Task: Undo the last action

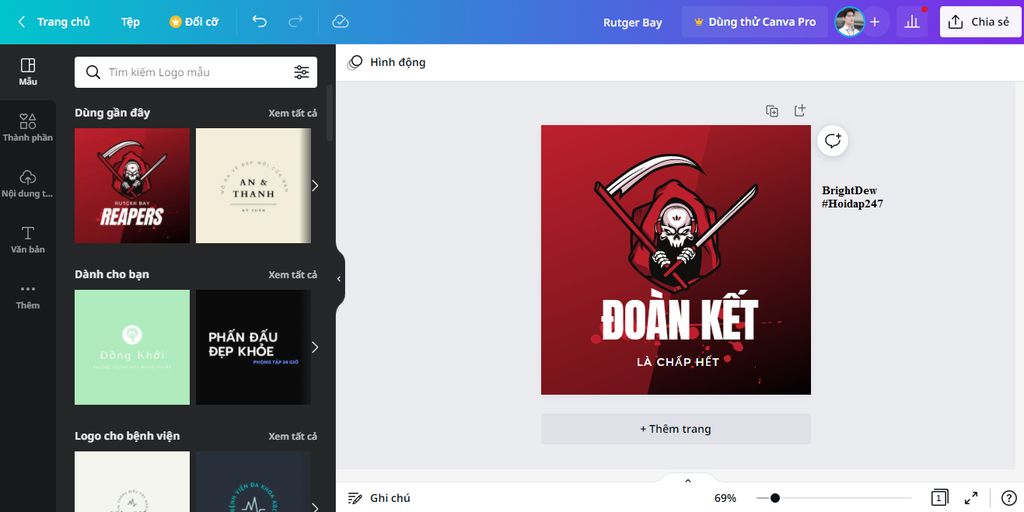Action: click(259, 22)
